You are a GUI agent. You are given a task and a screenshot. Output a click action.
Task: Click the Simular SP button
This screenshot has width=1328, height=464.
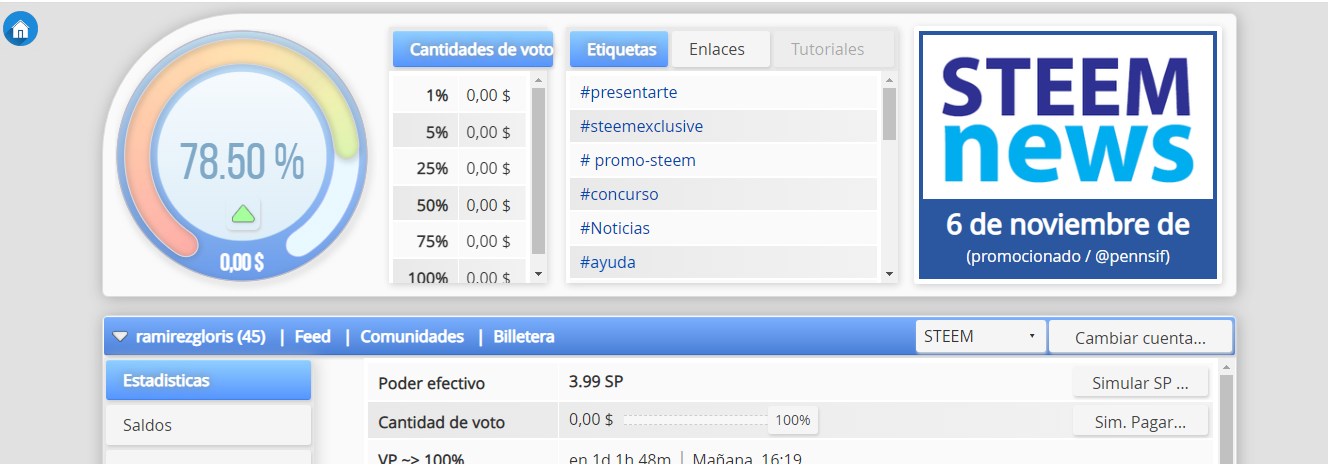(1140, 382)
